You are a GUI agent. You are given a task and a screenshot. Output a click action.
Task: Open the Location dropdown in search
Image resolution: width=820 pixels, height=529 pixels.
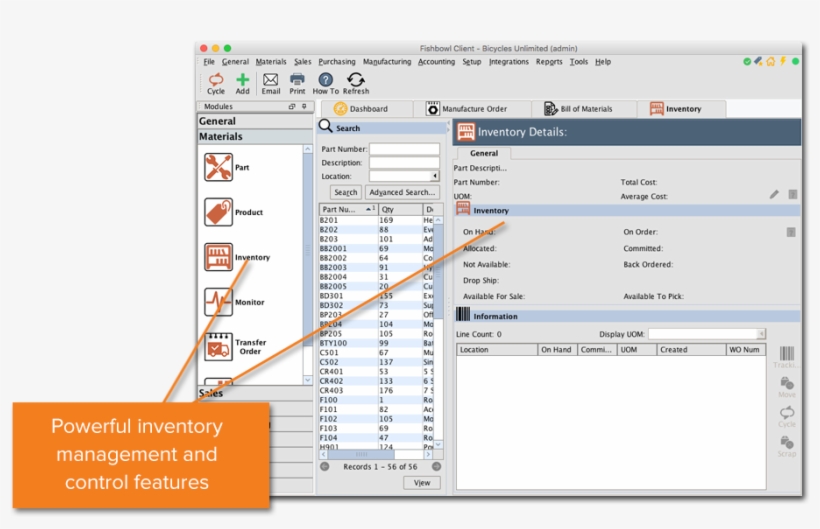tap(435, 176)
